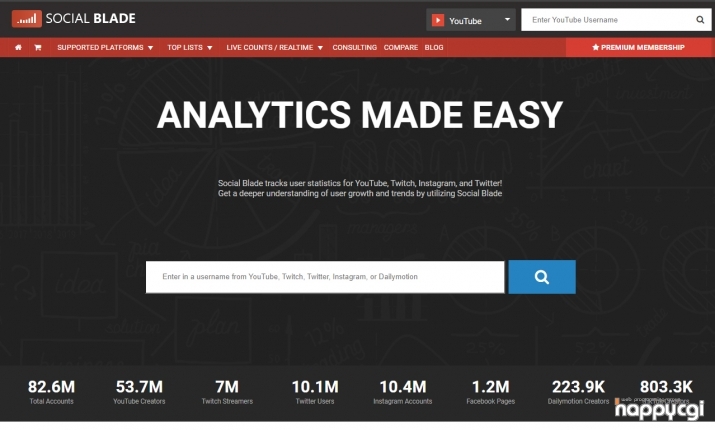
Task: Click the Social Blade logo icon
Action: click(26, 19)
